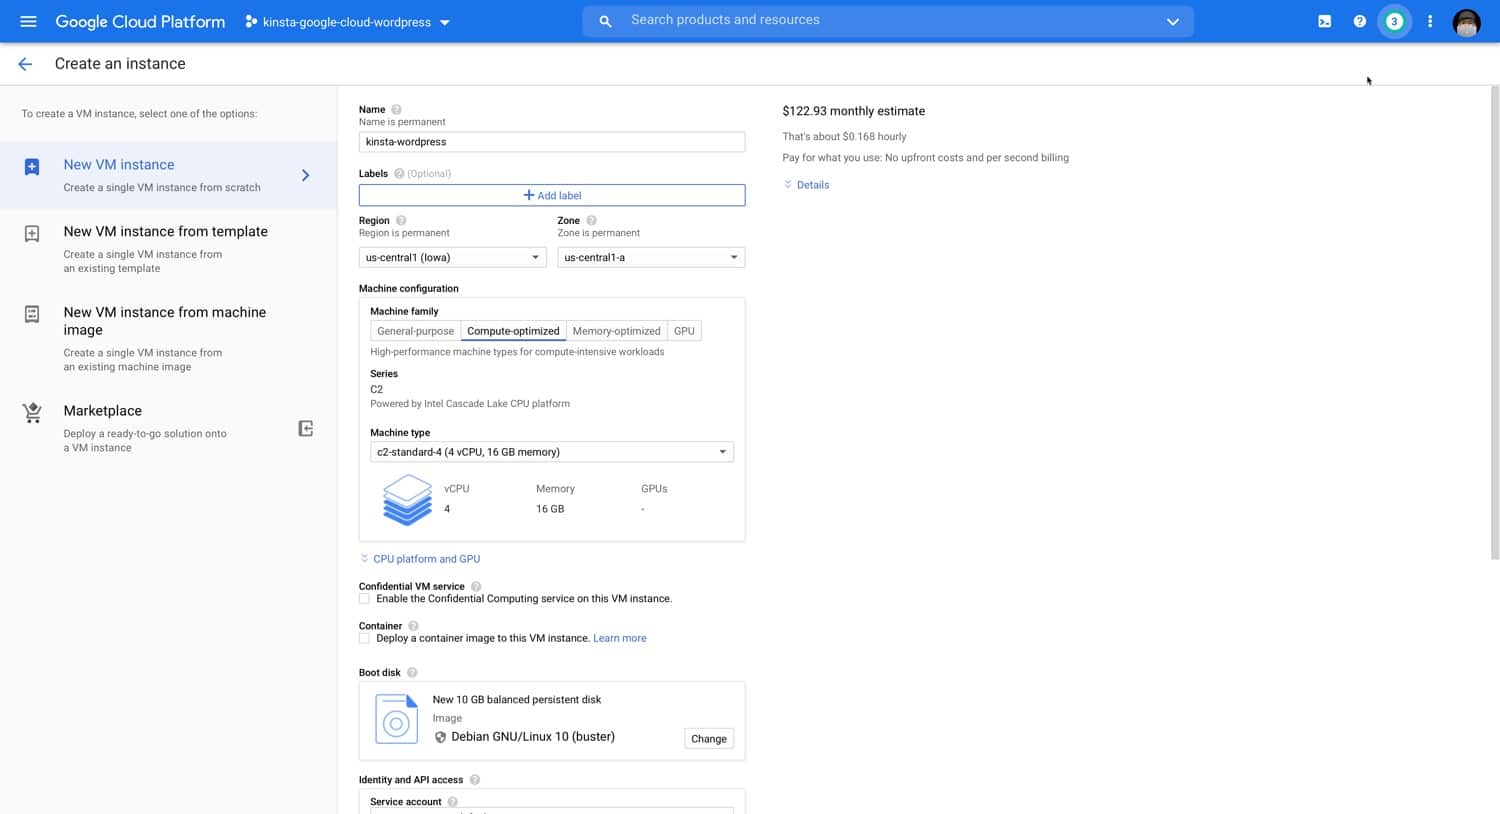This screenshot has height=814, width=1500.
Task: Enable the Confidential Computing service checkbox
Action: pyautogui.click(x=364, y=598)
